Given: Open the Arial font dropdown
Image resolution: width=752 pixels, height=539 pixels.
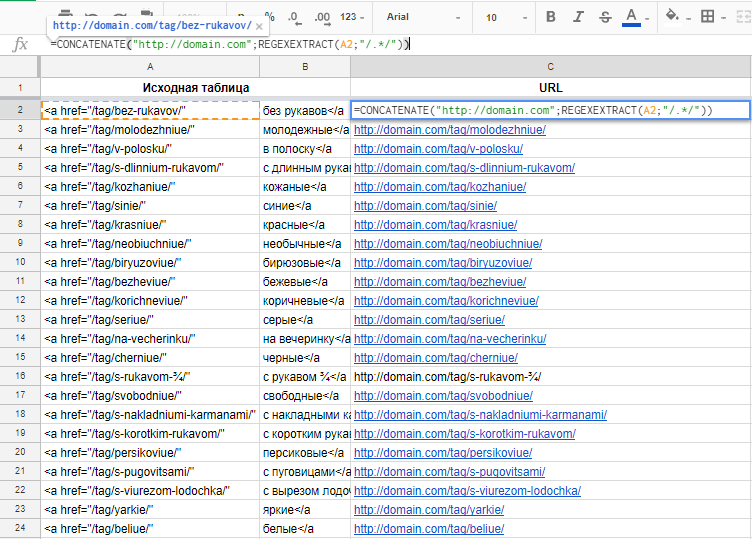Looking at the screenshot, I should [x=423, y=17].
